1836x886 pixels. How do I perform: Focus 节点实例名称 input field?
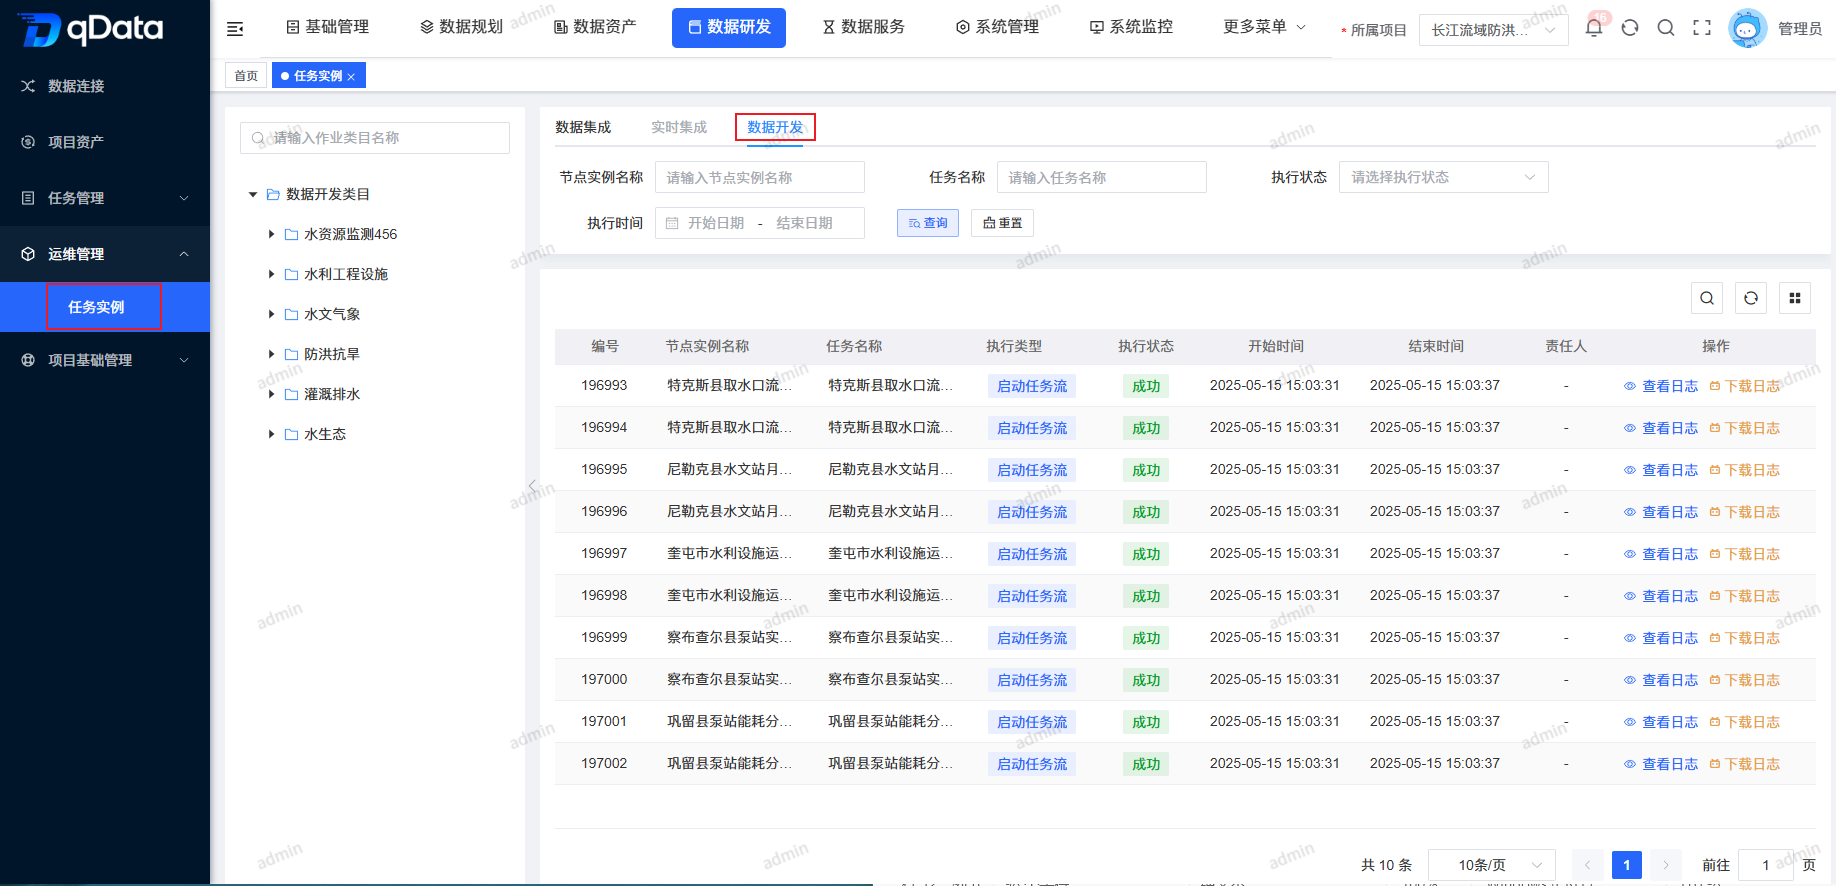[760, 177]
